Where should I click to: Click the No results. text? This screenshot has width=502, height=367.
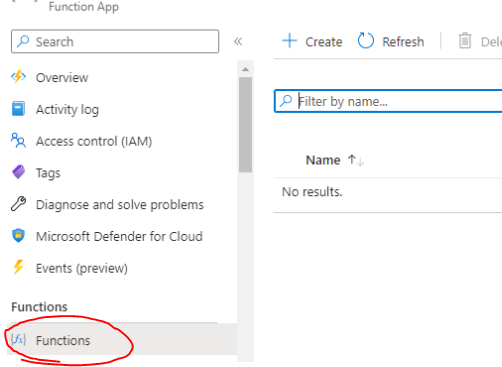(x=312, y=192)
